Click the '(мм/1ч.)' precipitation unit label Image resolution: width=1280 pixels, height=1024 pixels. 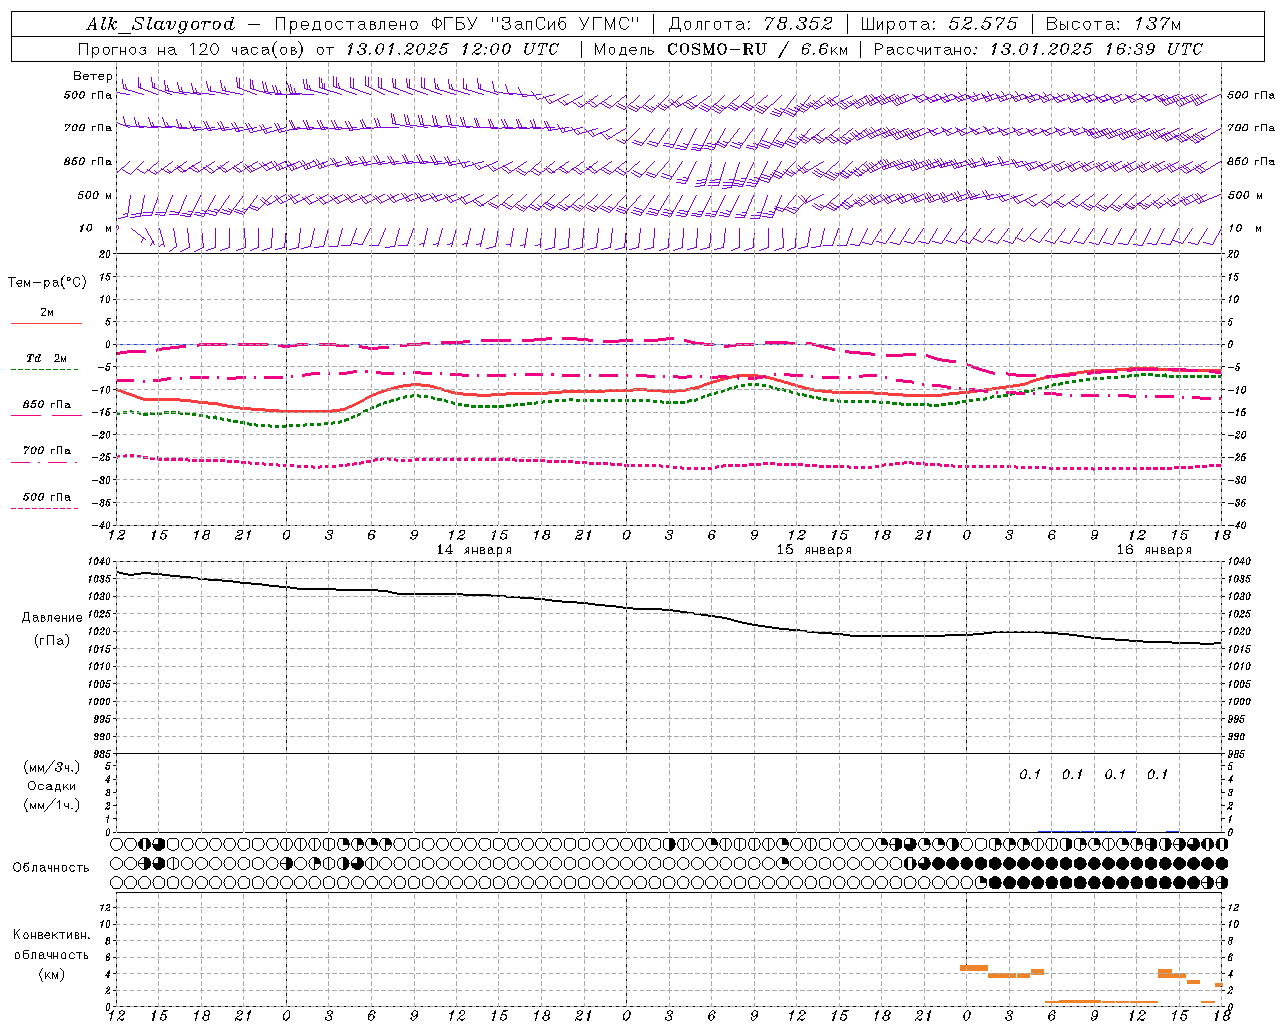[52, 805]
